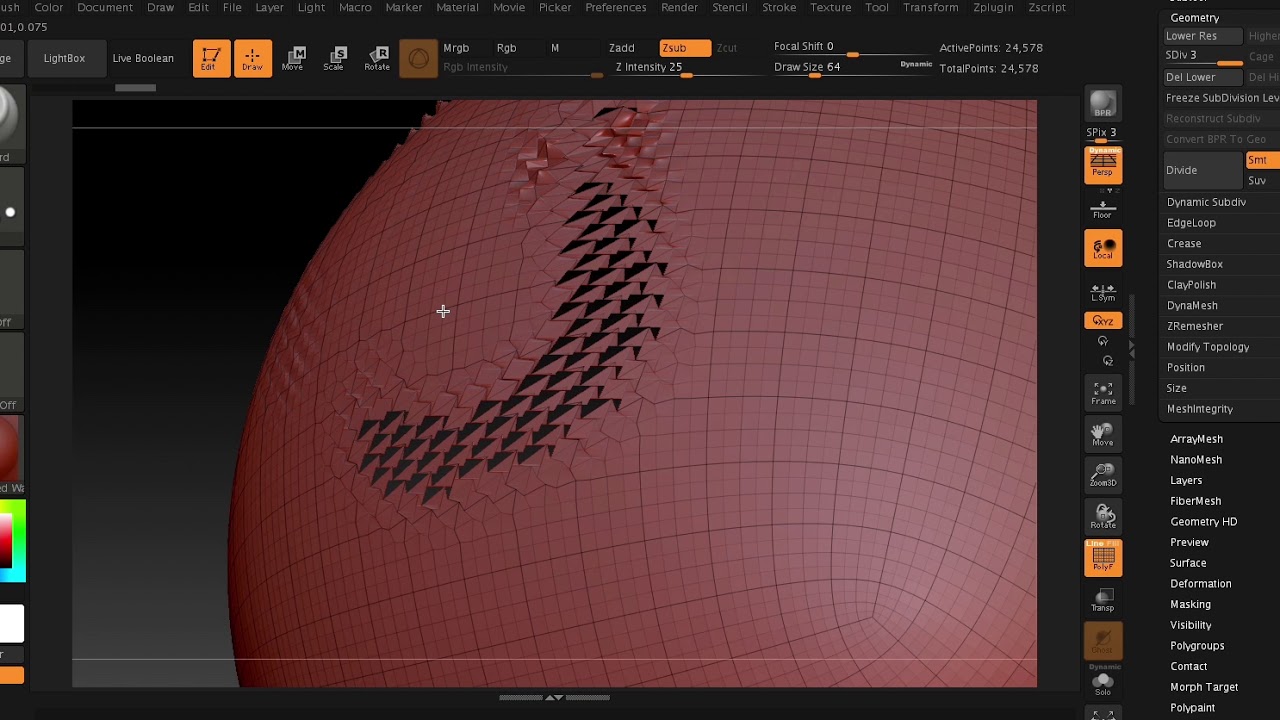Toggle Mrgb paint mode
The width and height of the screenshot is (1280, 720).
(x=456, y=48)
